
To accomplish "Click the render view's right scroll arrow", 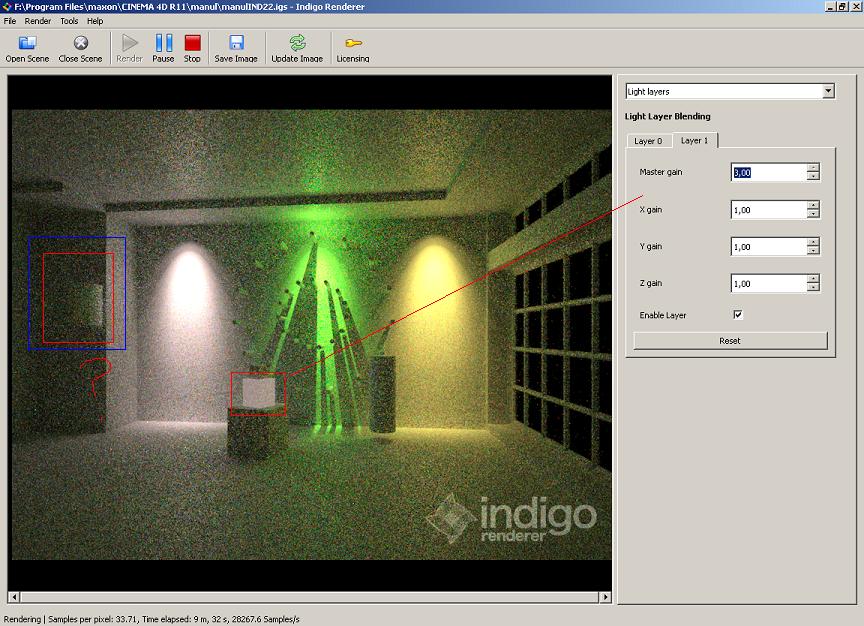I will click(x=606, y=597).
